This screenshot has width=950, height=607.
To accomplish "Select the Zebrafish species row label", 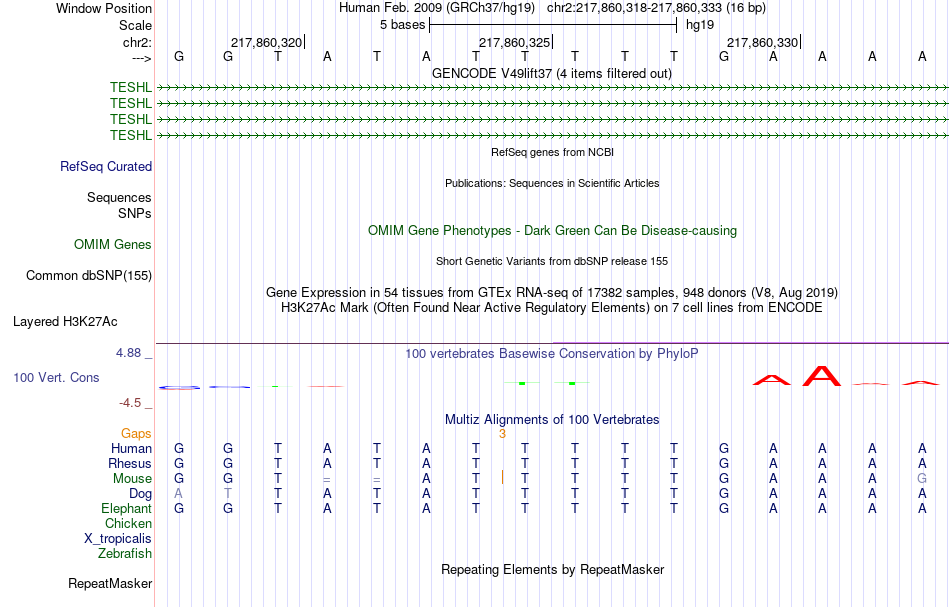I will (125, 553).
